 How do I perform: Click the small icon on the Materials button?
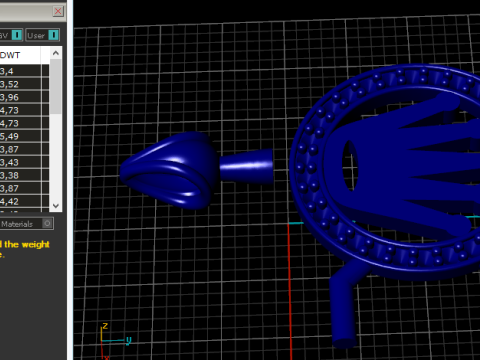[47, 223]
